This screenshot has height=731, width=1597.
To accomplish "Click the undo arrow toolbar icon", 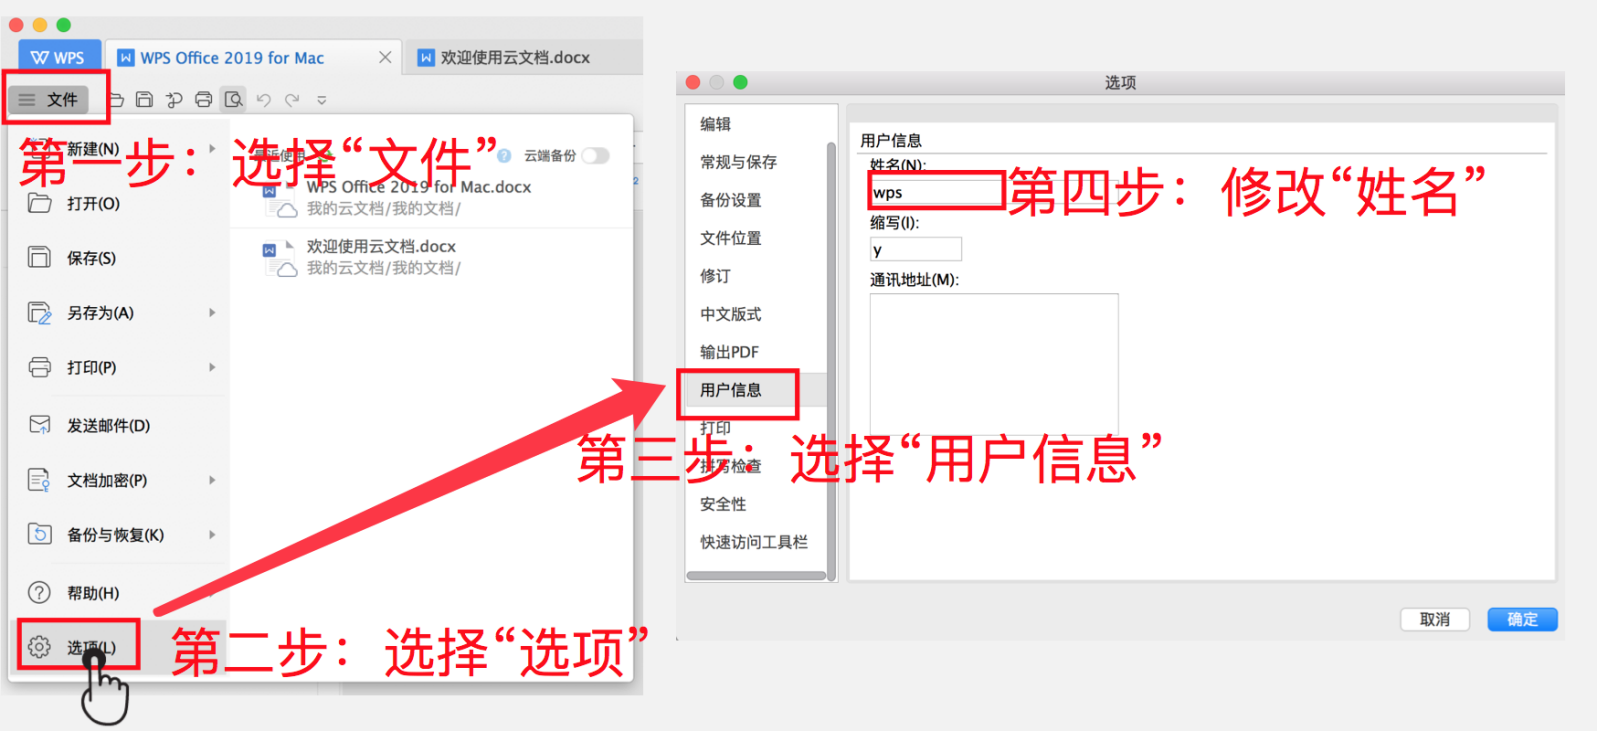I will pos(263,100).
